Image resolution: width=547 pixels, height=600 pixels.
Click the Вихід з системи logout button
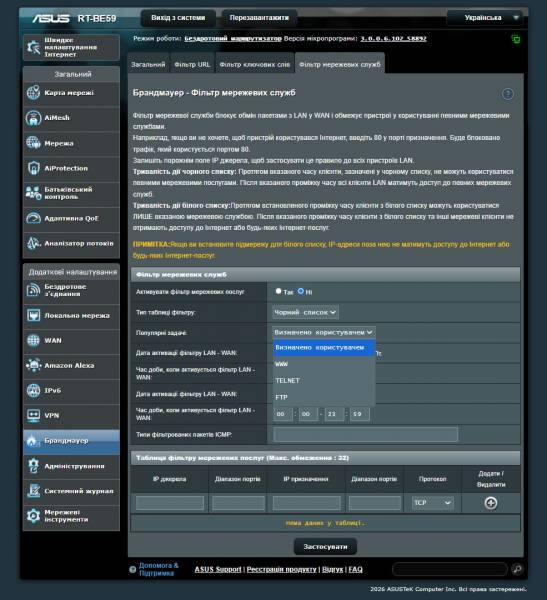coord(178,18)
